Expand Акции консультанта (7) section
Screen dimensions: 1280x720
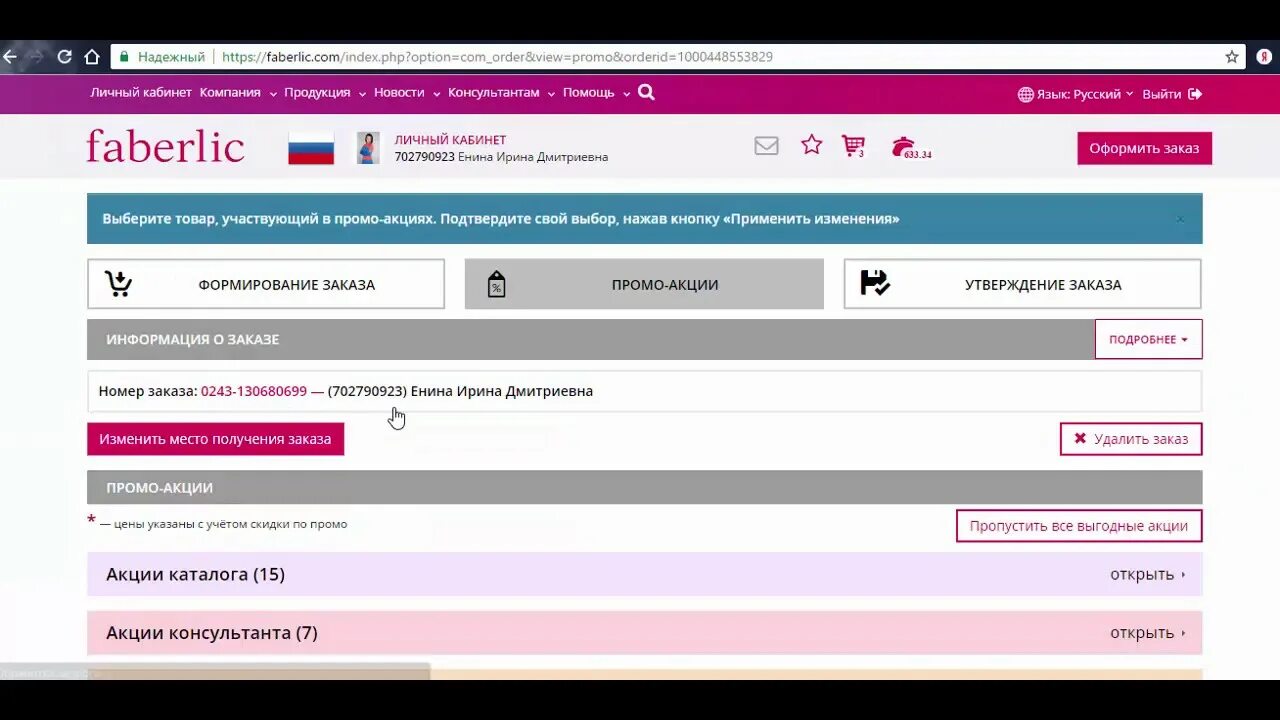[x=644, y=633]
